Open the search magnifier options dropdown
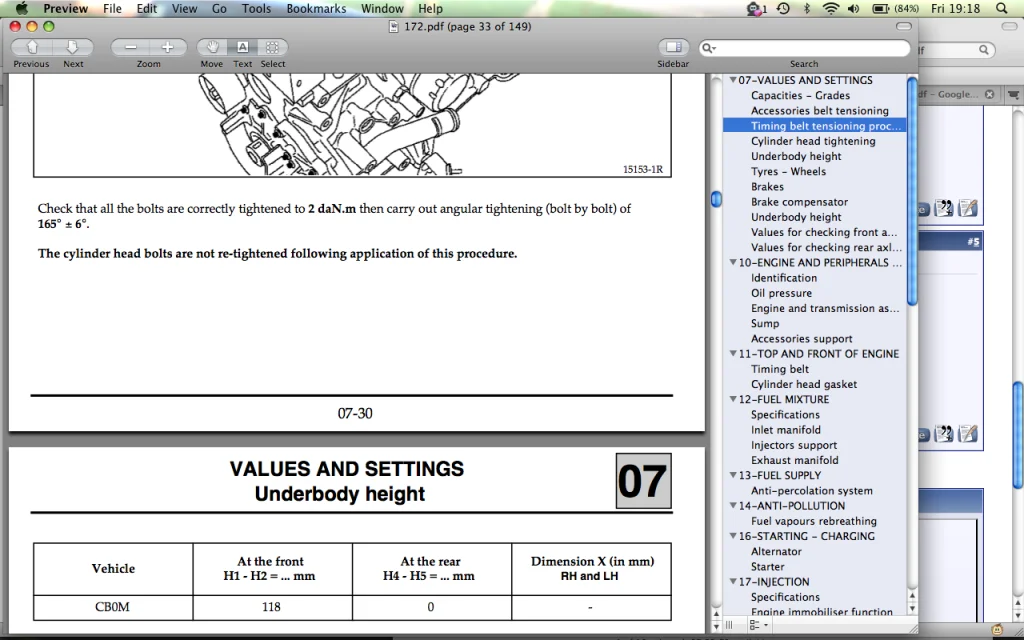Viewport: 1024px width, 640px height. pos(709,48)
